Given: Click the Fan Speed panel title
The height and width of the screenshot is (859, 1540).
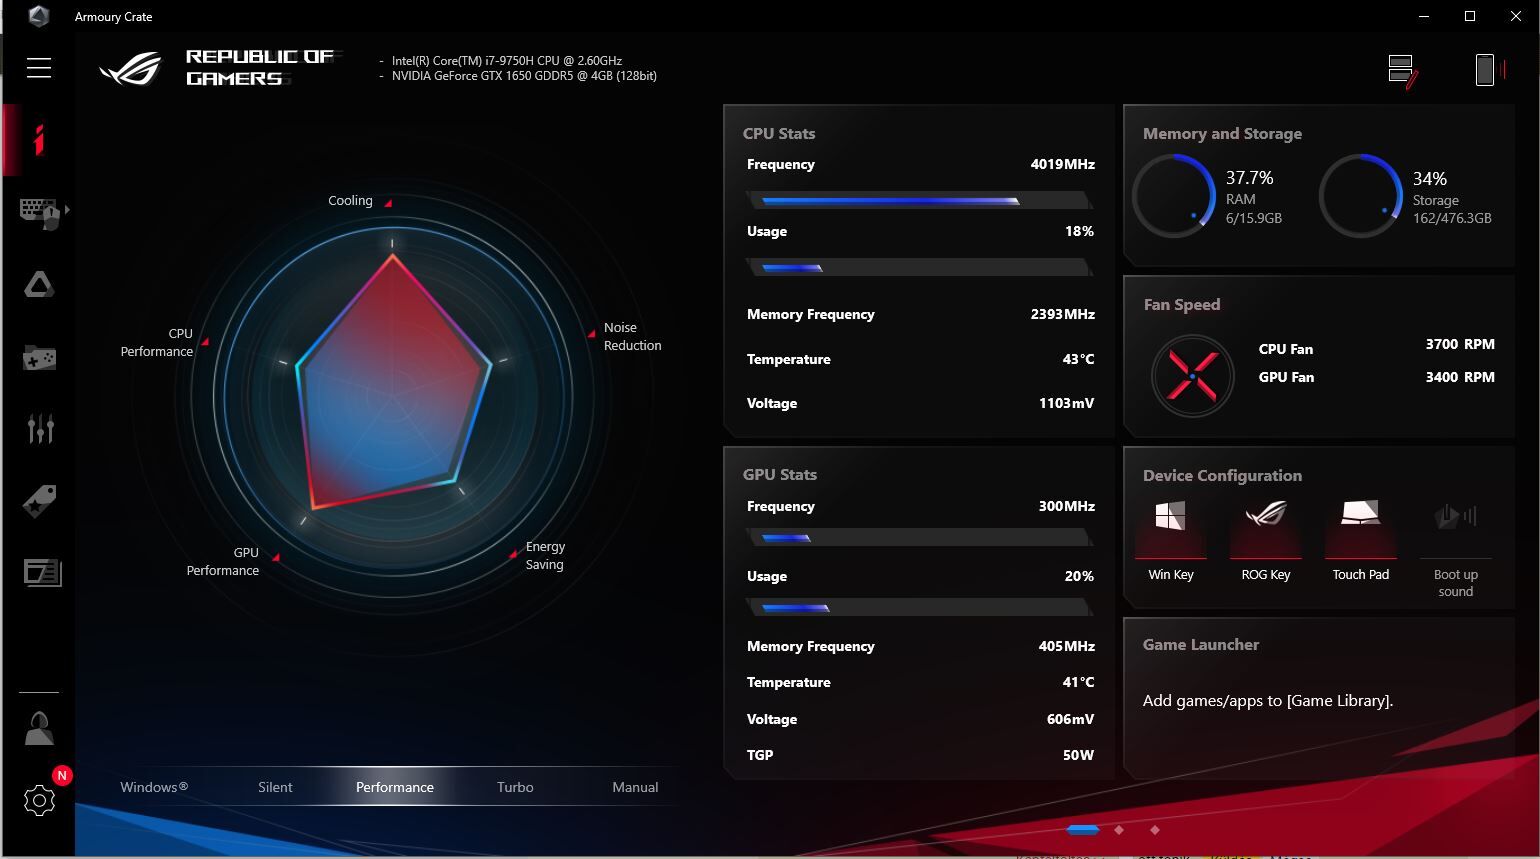Looking at the screenshot, I should (x=1182, y=305).
